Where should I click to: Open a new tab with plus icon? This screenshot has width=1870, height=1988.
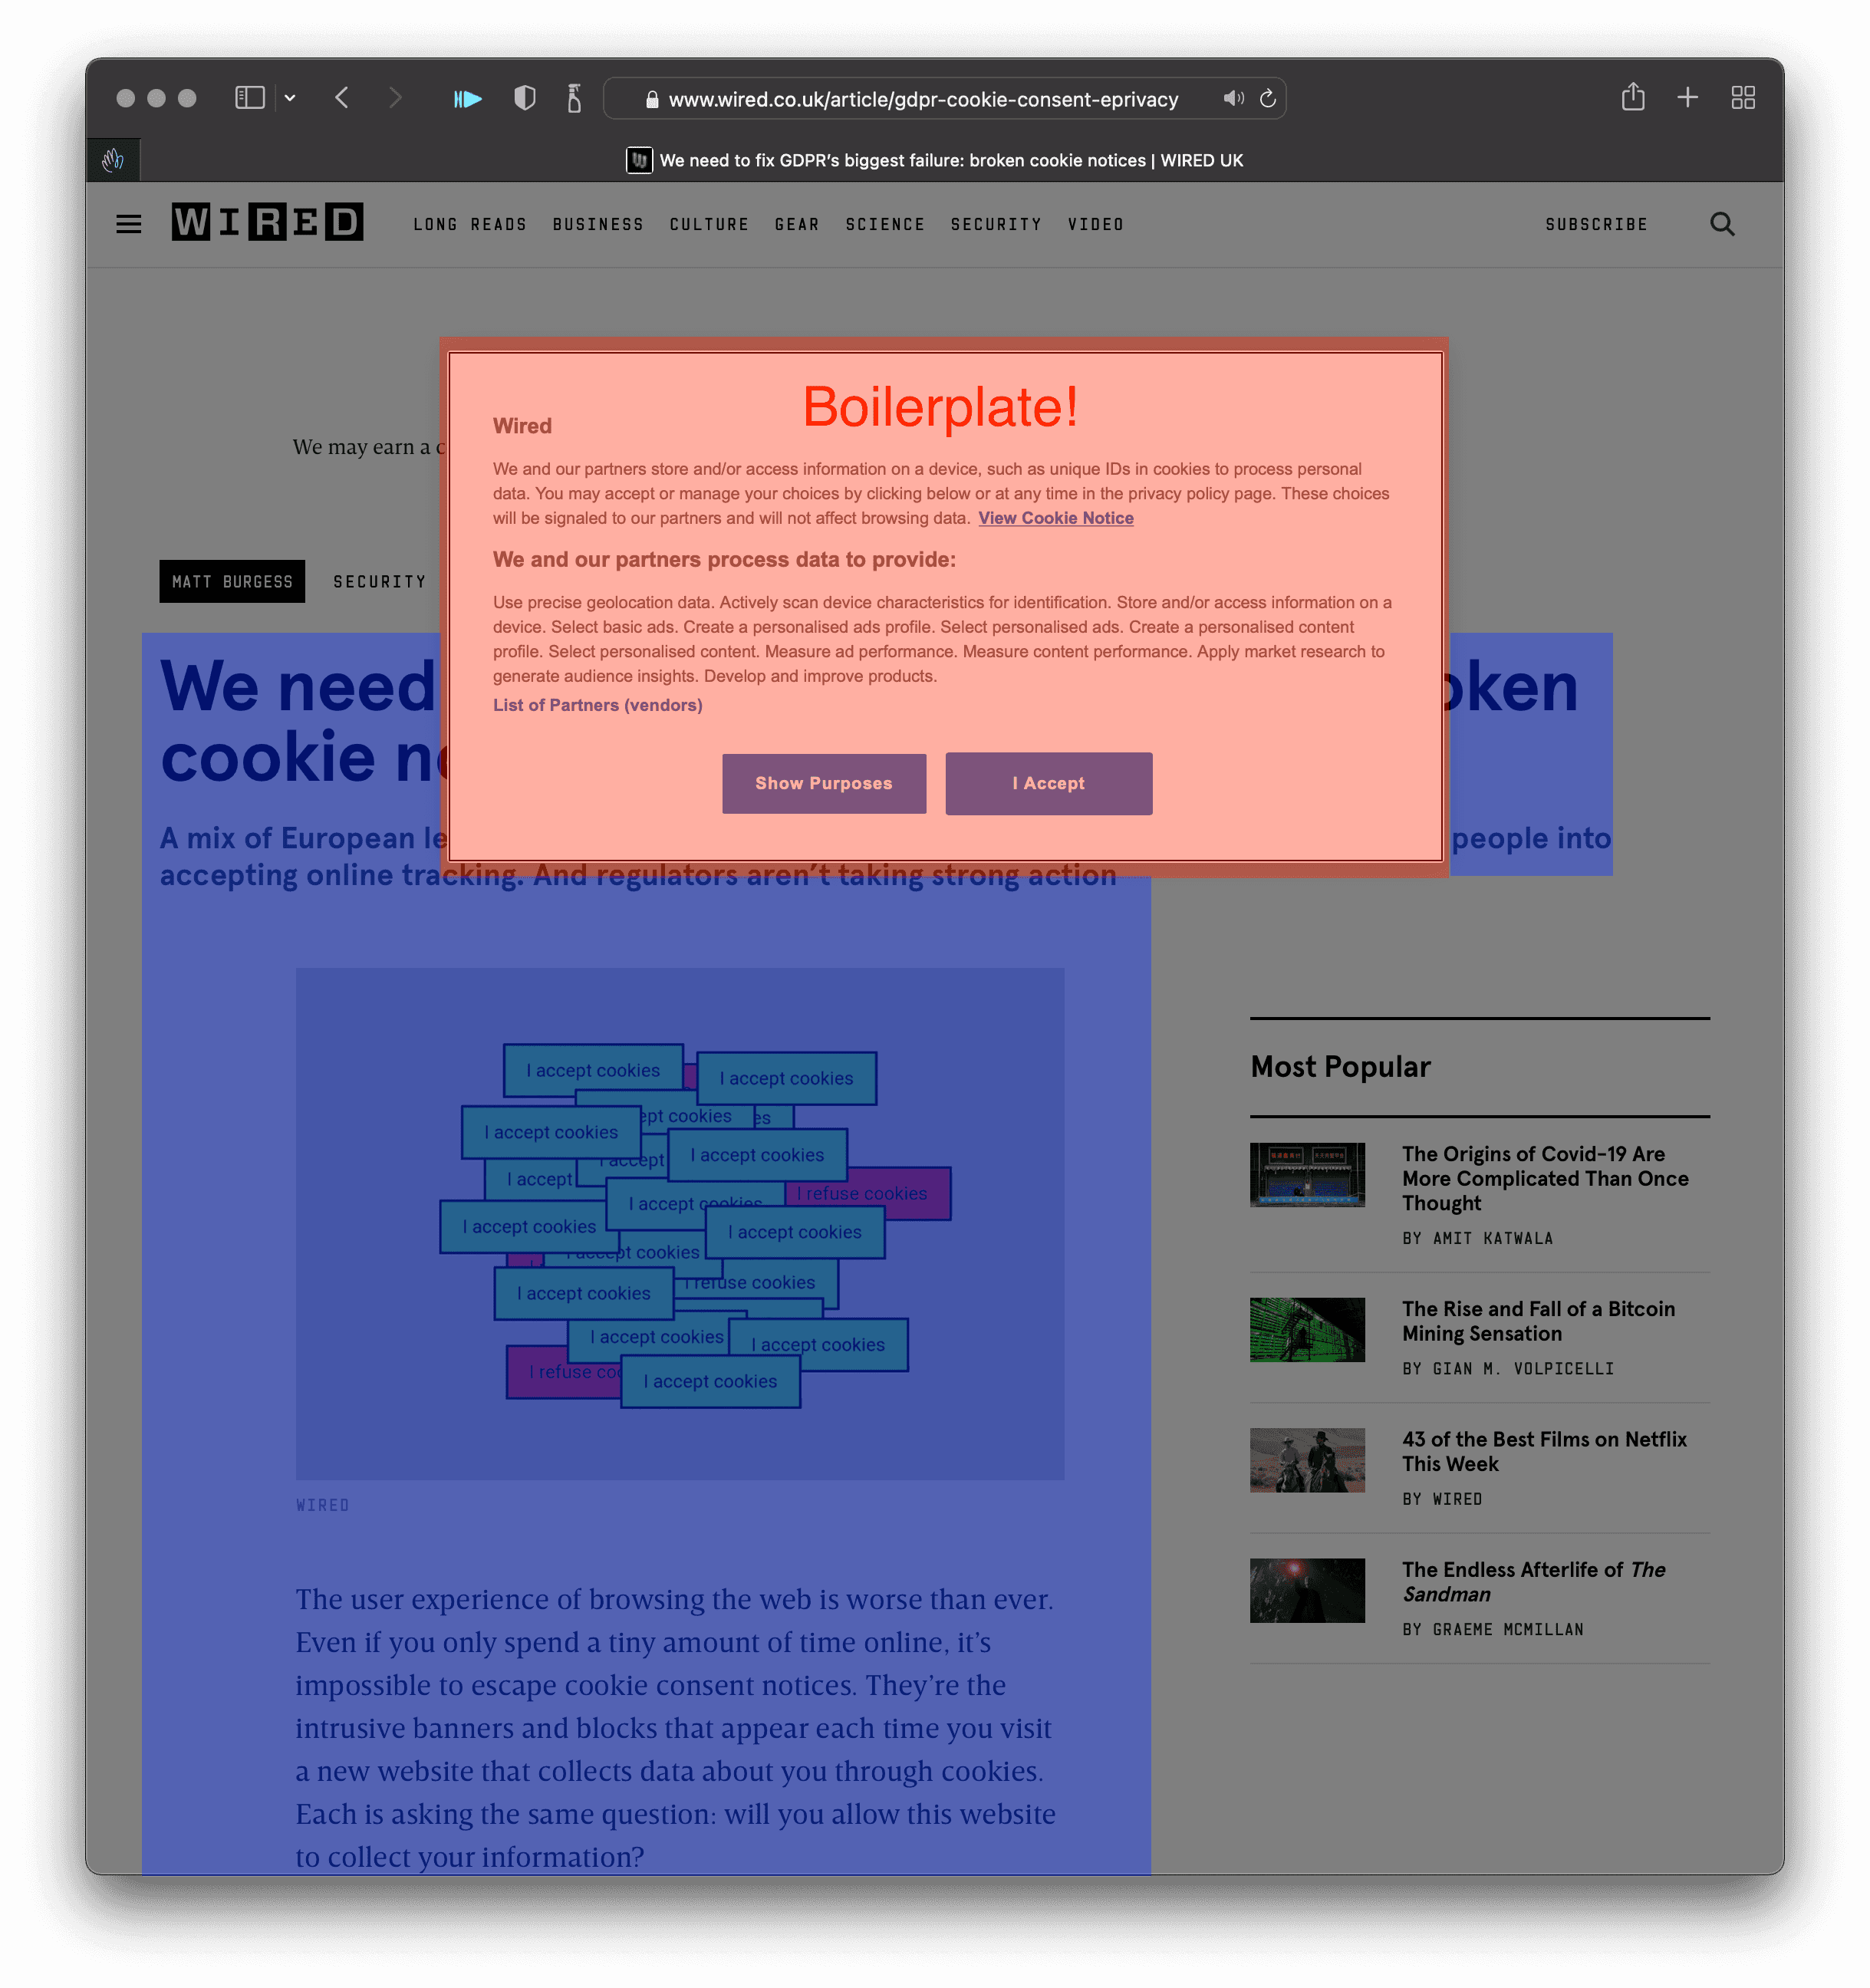(x=1688, y=98)
